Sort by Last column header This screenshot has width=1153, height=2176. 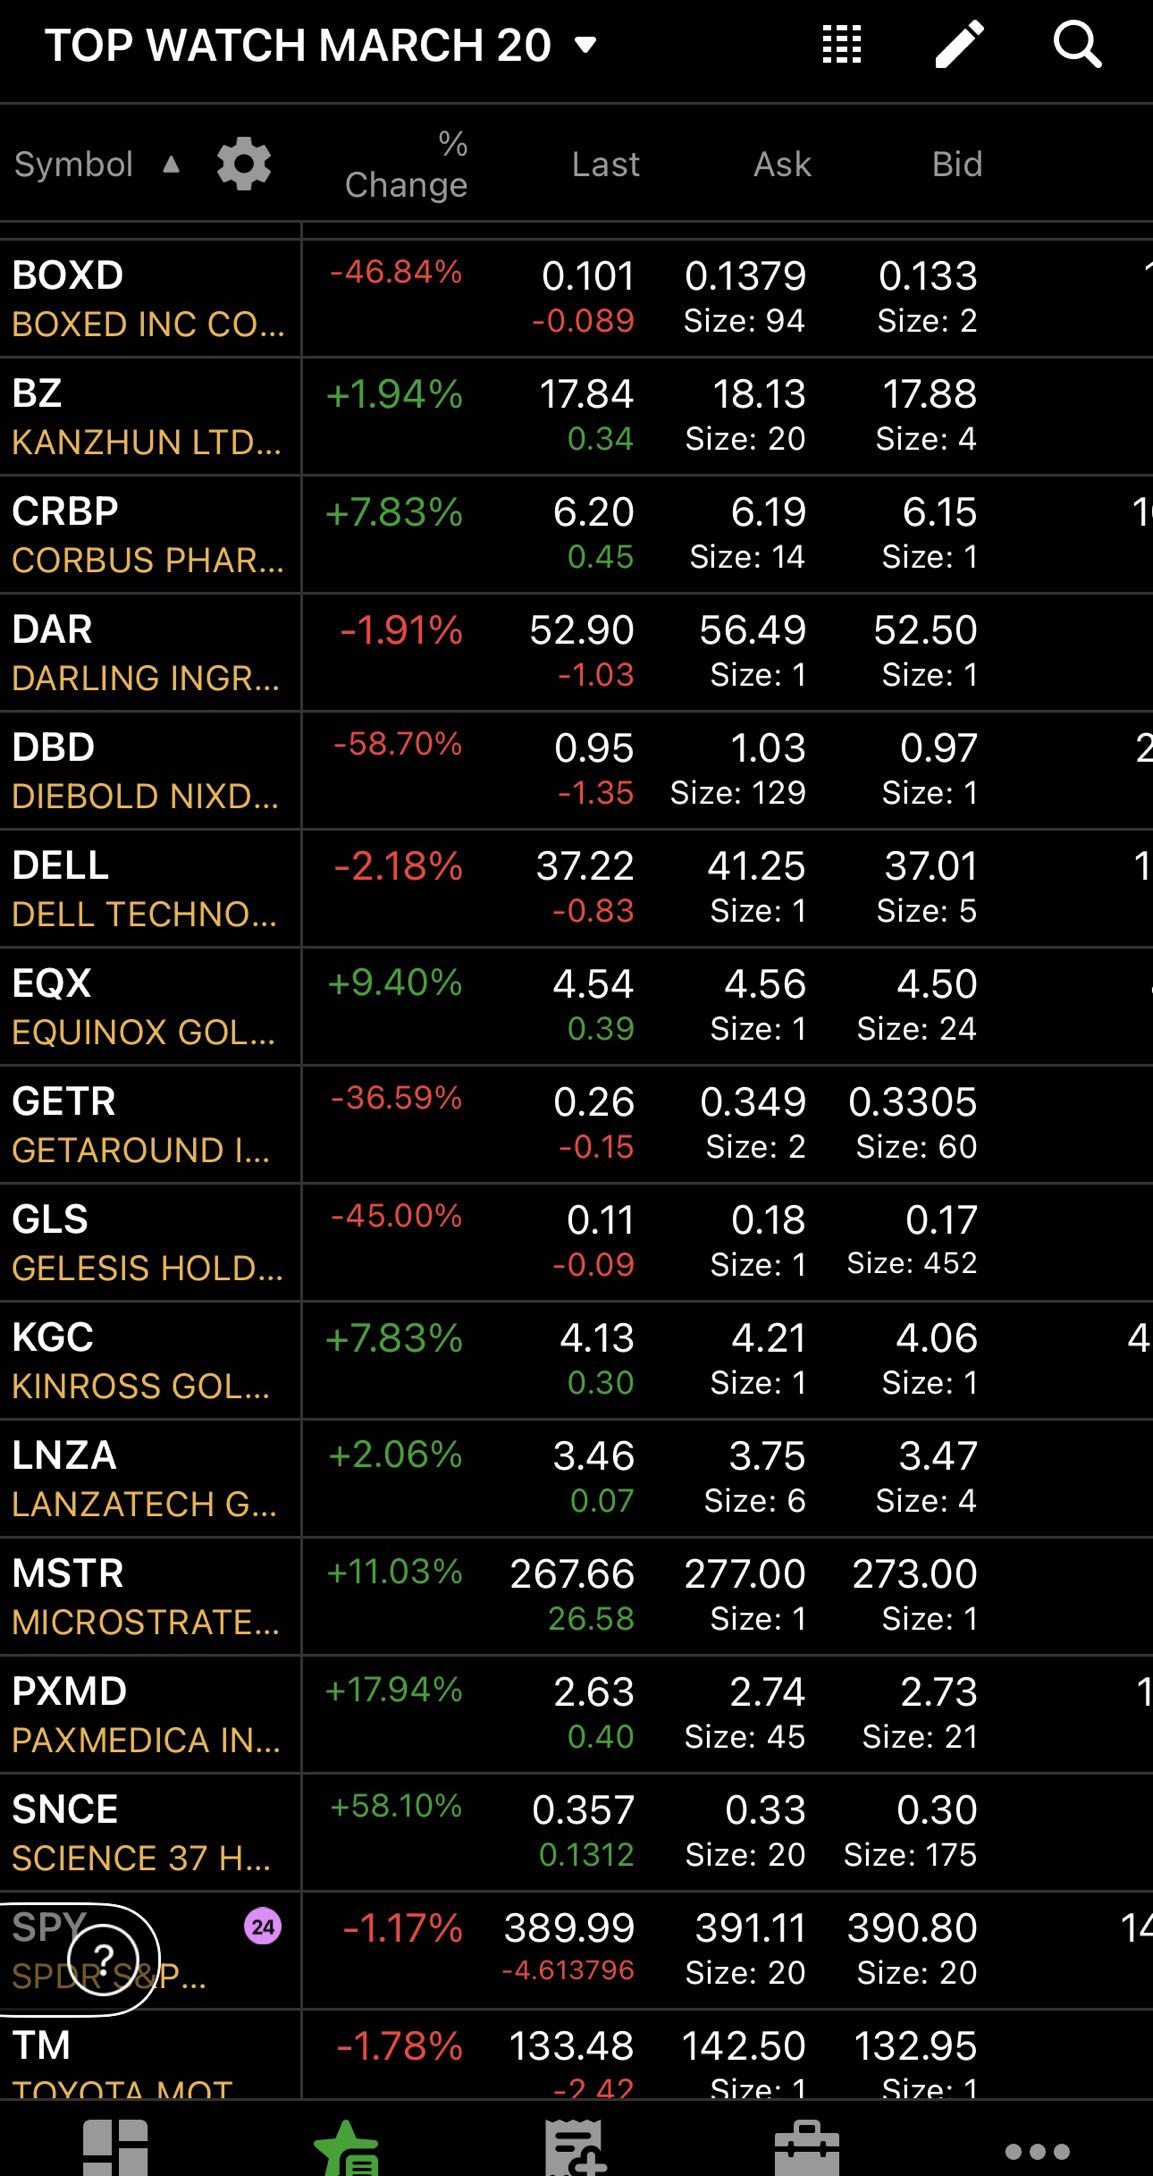click(x=605, y=165)
